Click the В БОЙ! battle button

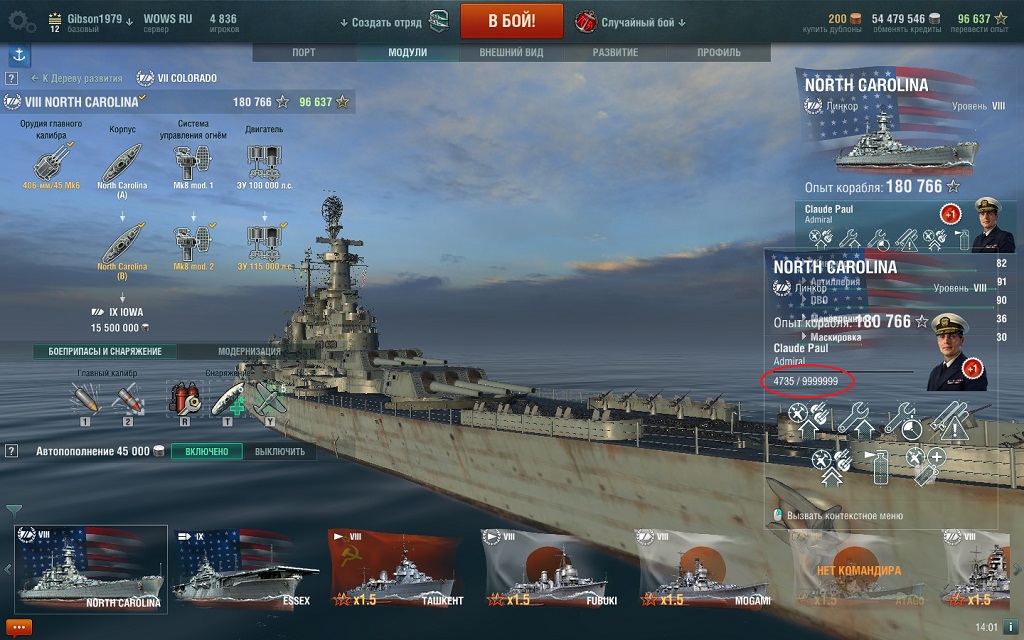point(511,21)
